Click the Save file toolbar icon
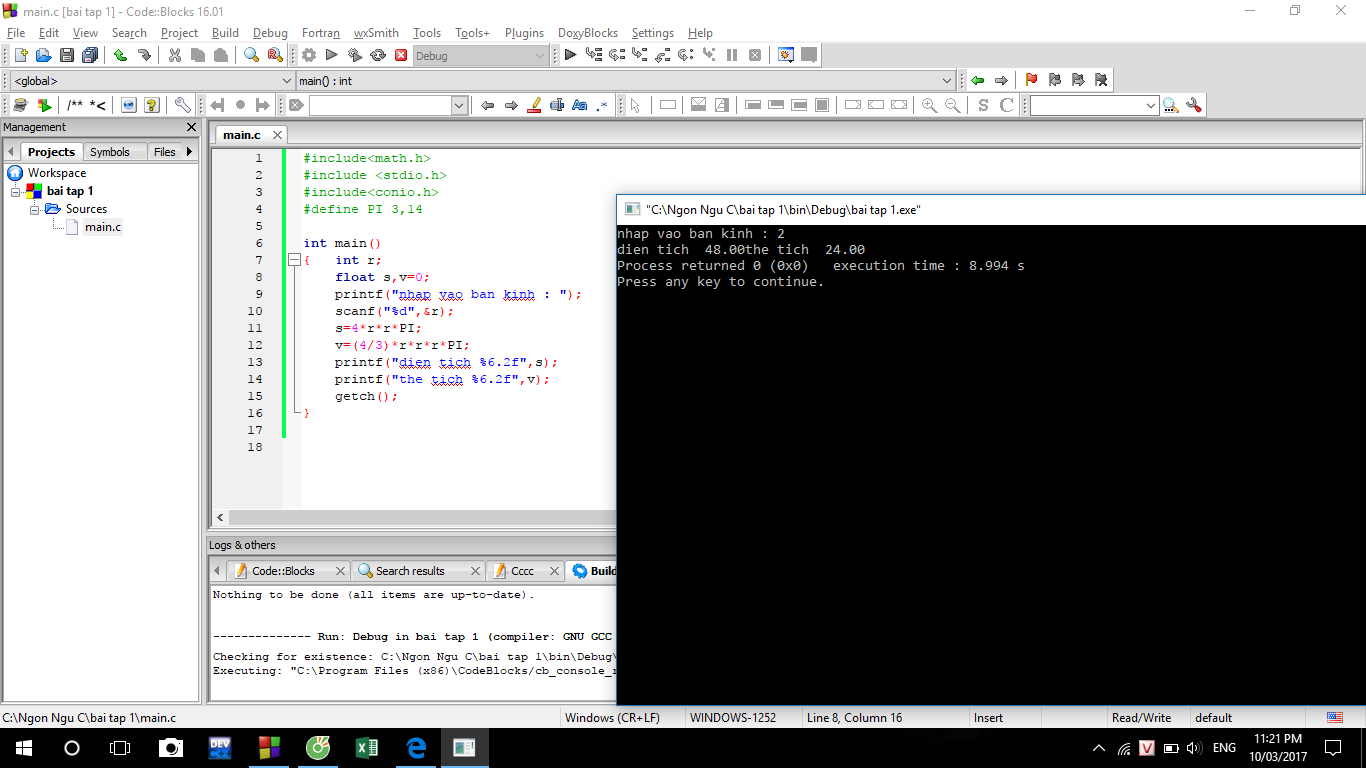Screen dimensions: 1366x768 [x=67, y=56]
